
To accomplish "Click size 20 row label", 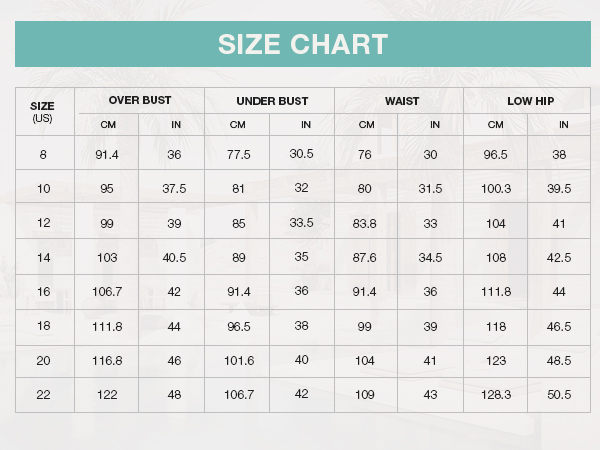I will tap(43, 360).
